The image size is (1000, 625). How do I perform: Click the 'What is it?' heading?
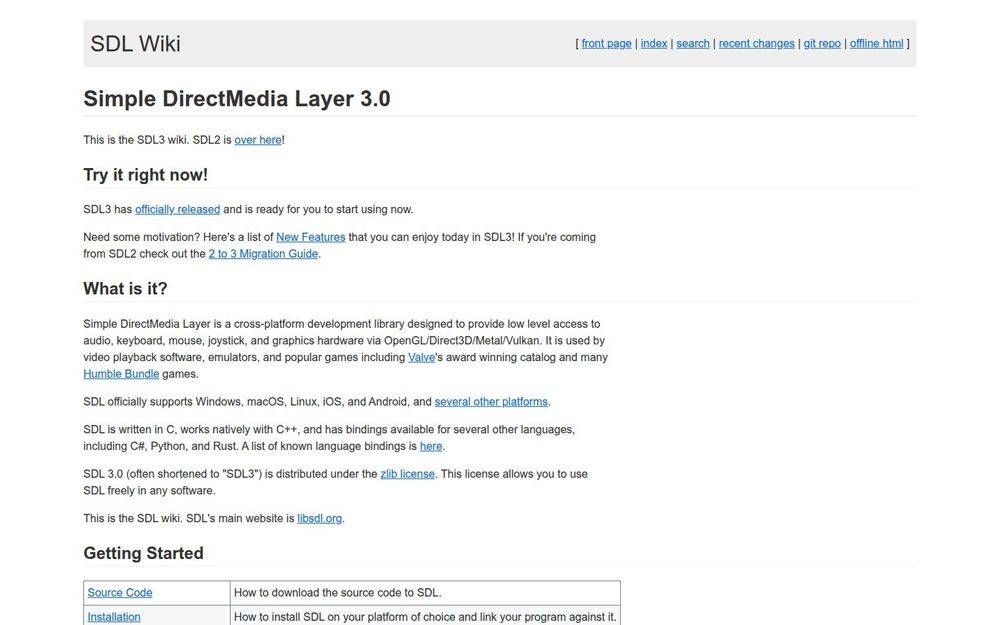[125, 288]
